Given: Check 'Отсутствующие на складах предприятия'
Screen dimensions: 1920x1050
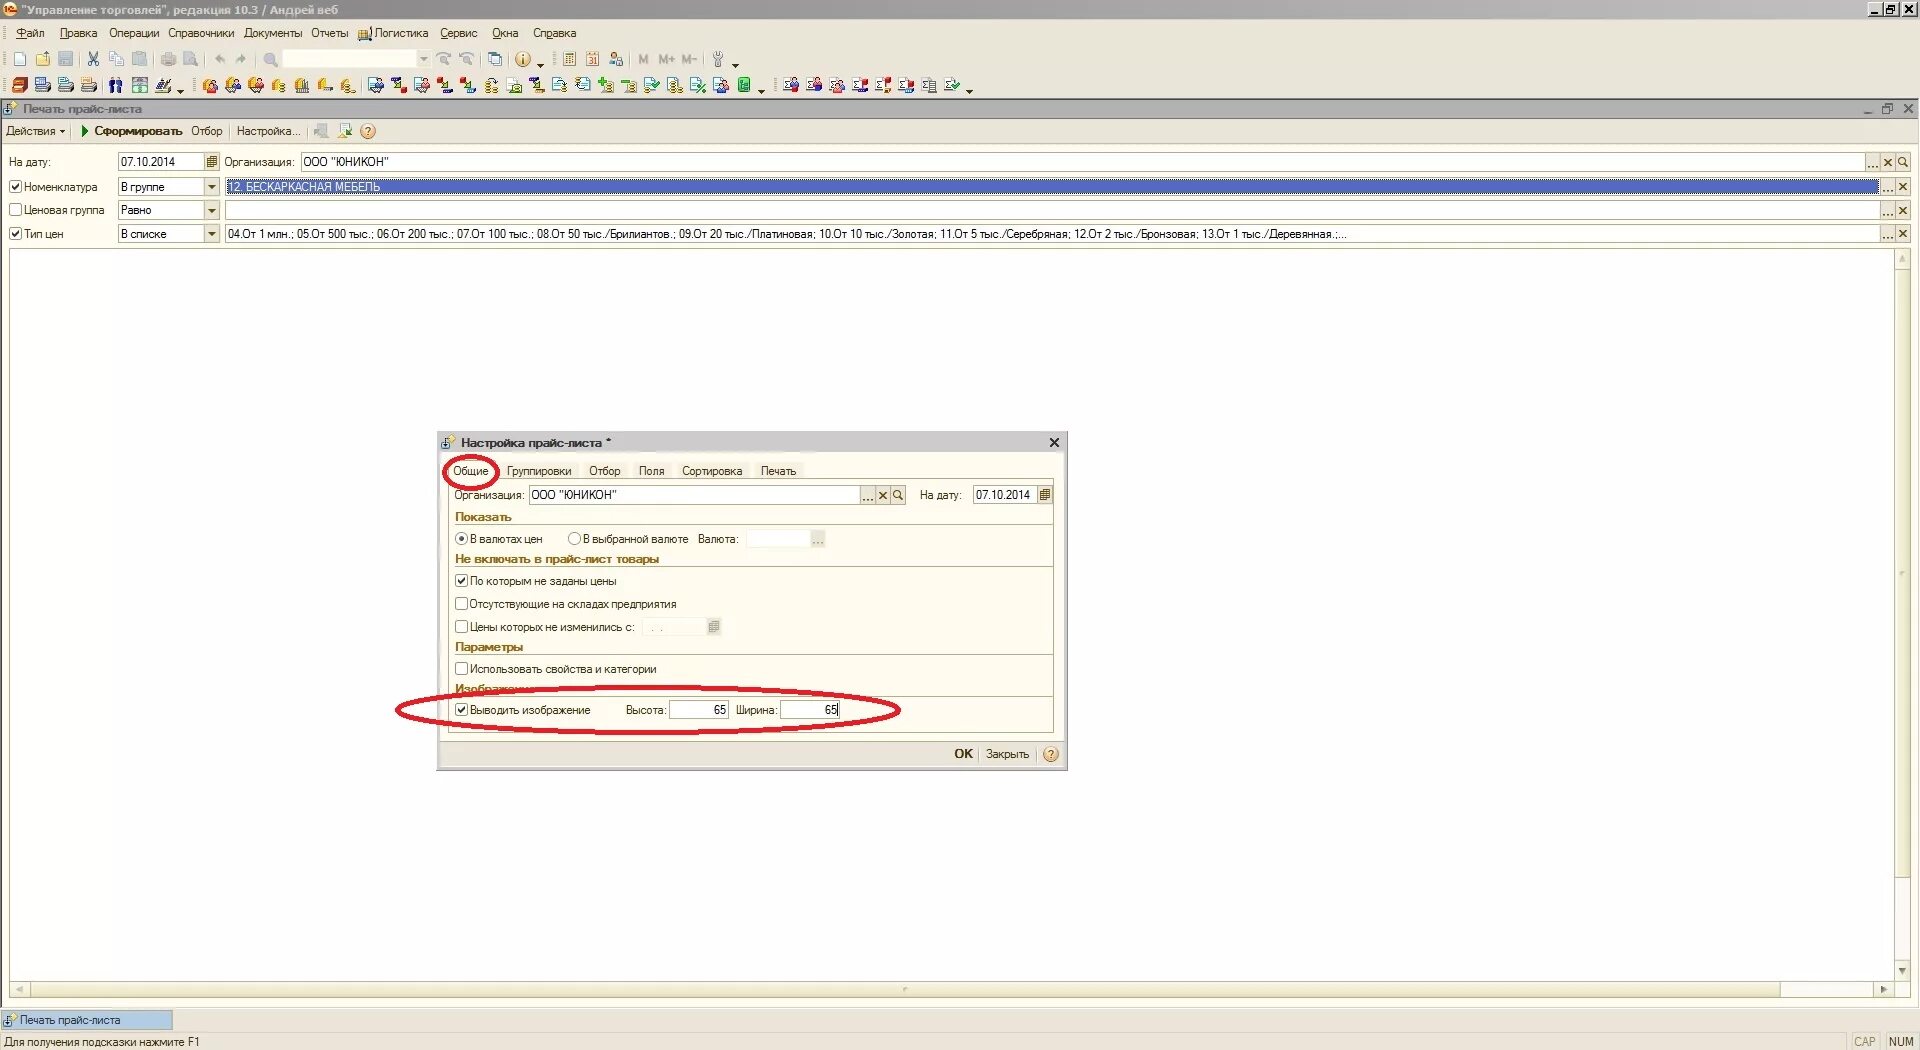Looking at the screenshot, I should [461, 604].
